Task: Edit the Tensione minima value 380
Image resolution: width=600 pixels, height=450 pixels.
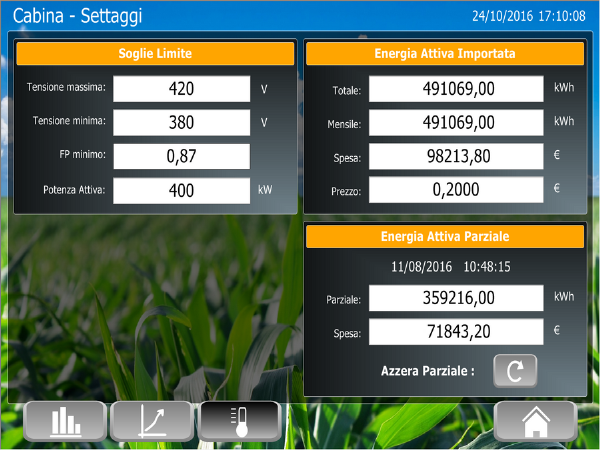Action: tap(181, 122)
